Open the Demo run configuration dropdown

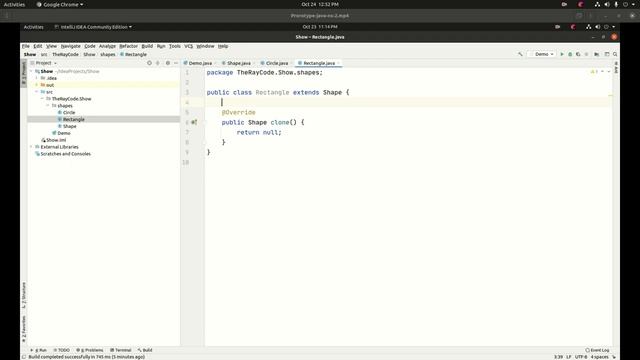(x=542, y=54)
